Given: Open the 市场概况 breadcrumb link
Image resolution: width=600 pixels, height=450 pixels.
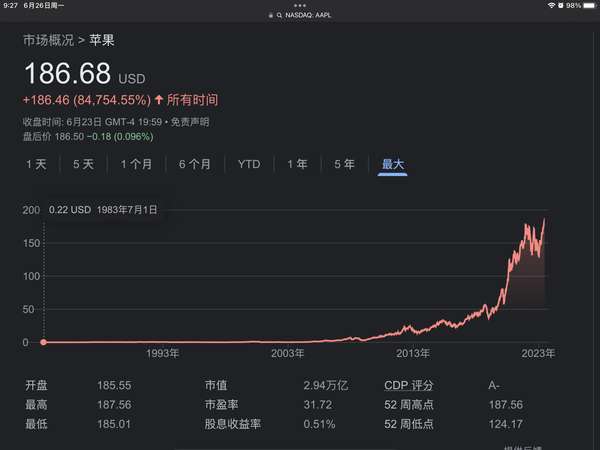Looking at the screenshot, I should coord(49,40).
